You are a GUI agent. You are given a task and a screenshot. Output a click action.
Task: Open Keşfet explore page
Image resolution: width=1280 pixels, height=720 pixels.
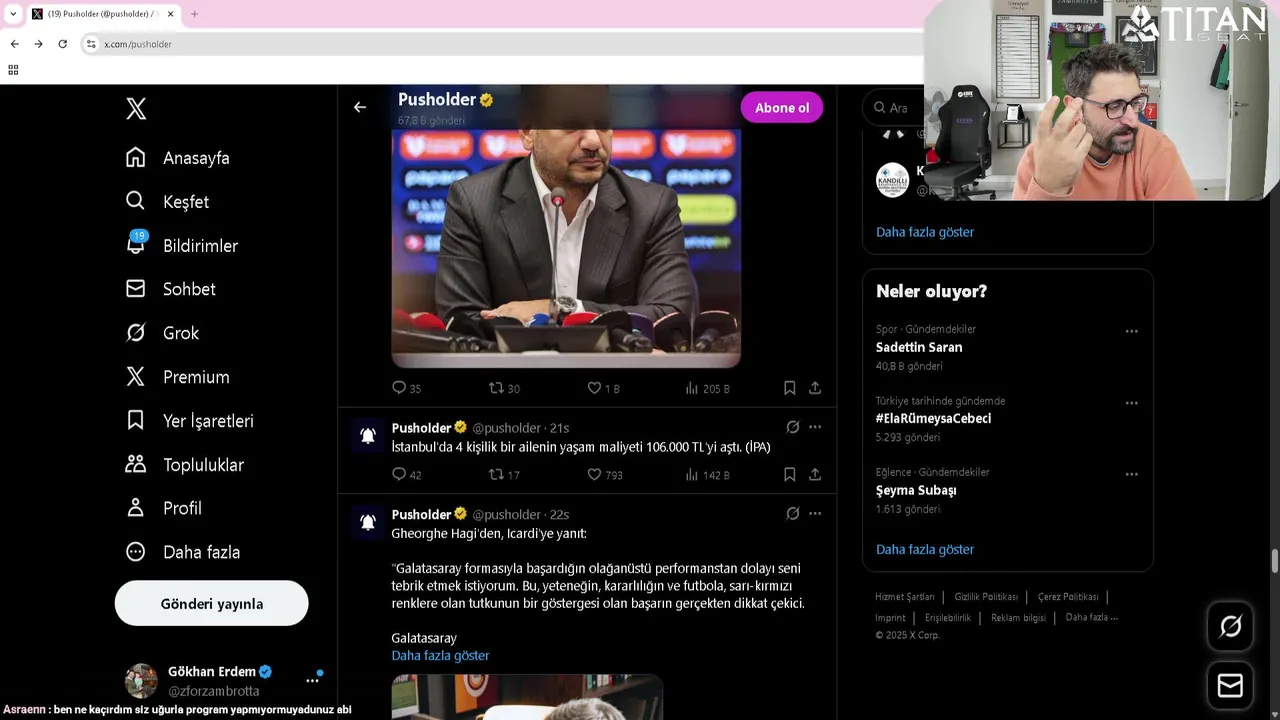click(167, 202)
